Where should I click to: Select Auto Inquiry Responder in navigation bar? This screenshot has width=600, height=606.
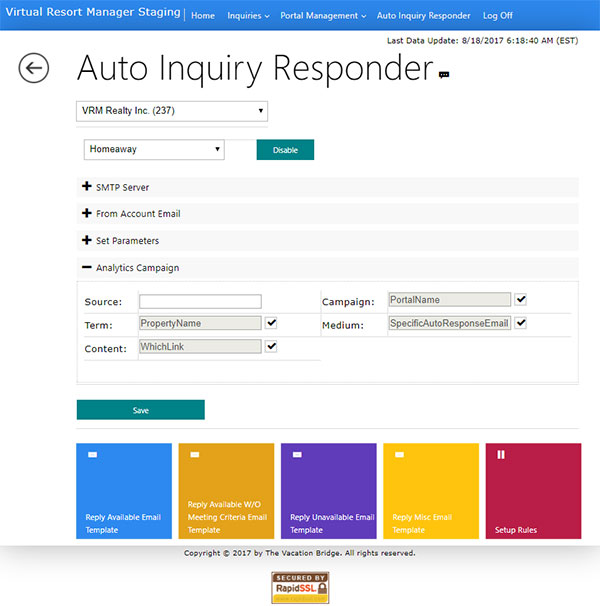point(423,16)
